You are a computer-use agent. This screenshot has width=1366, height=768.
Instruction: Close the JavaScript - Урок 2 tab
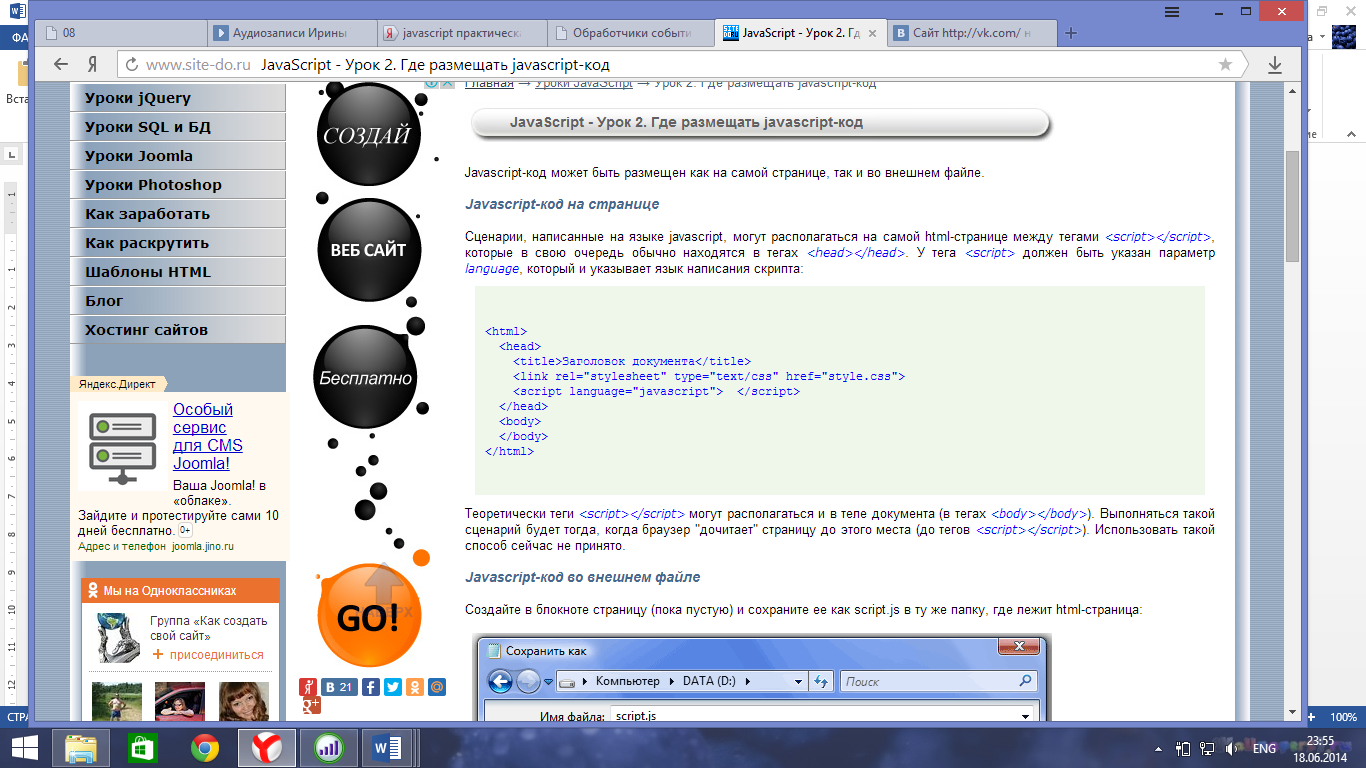point(871,33)
